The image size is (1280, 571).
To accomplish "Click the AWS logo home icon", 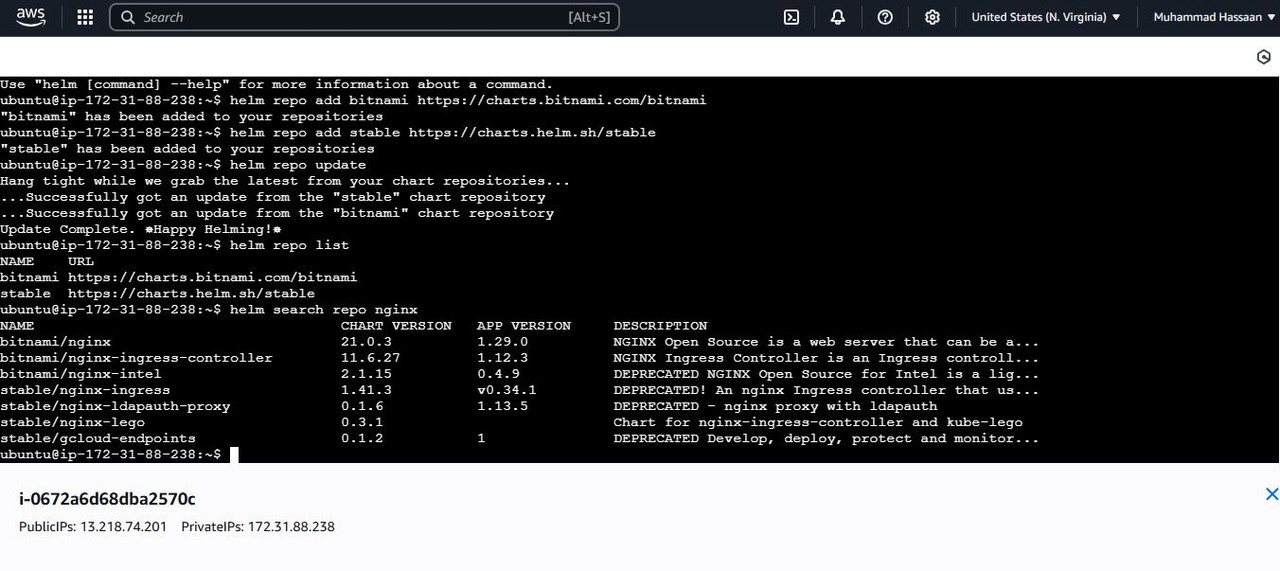I will pos(31,17).
